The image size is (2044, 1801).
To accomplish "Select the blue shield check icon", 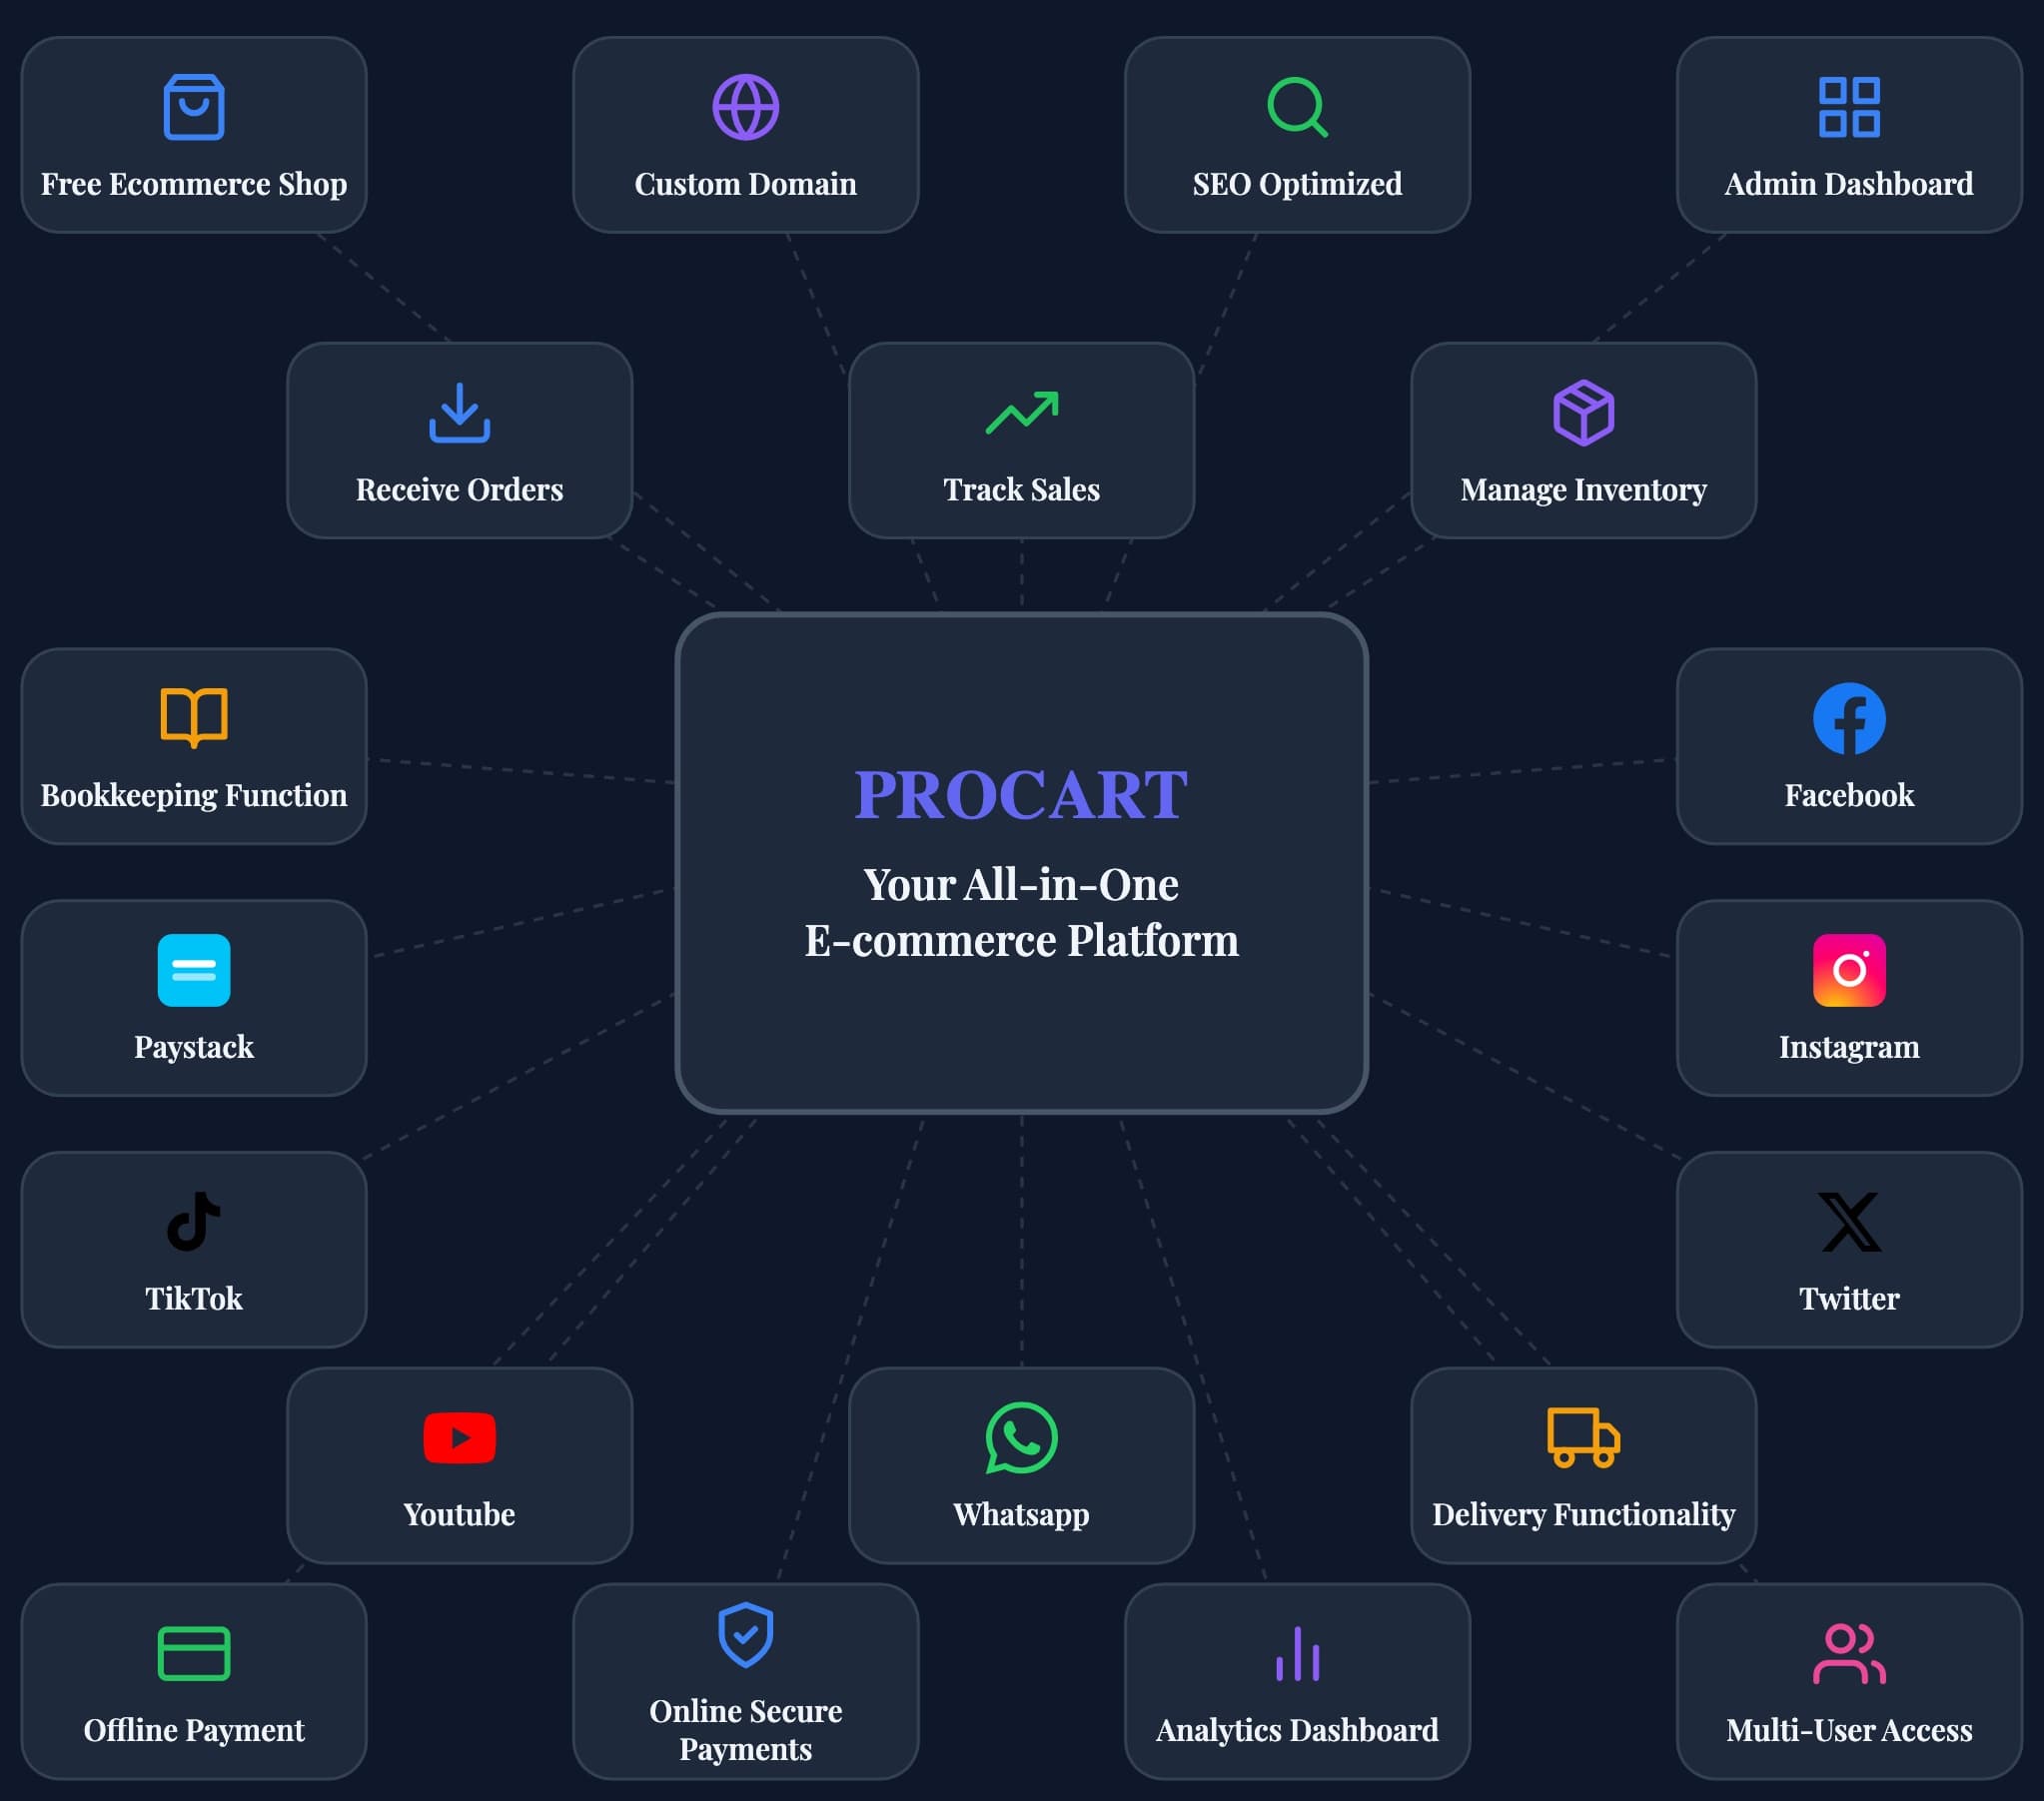I will tap(746, 1635).
